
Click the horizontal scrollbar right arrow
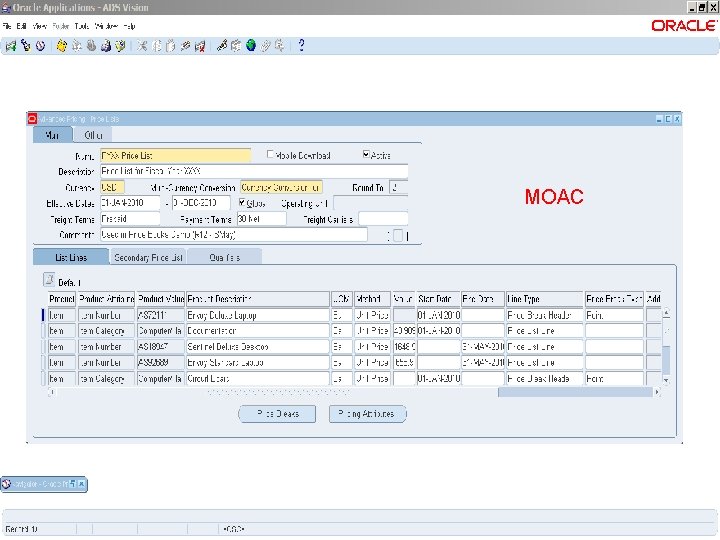coord(657,392)
